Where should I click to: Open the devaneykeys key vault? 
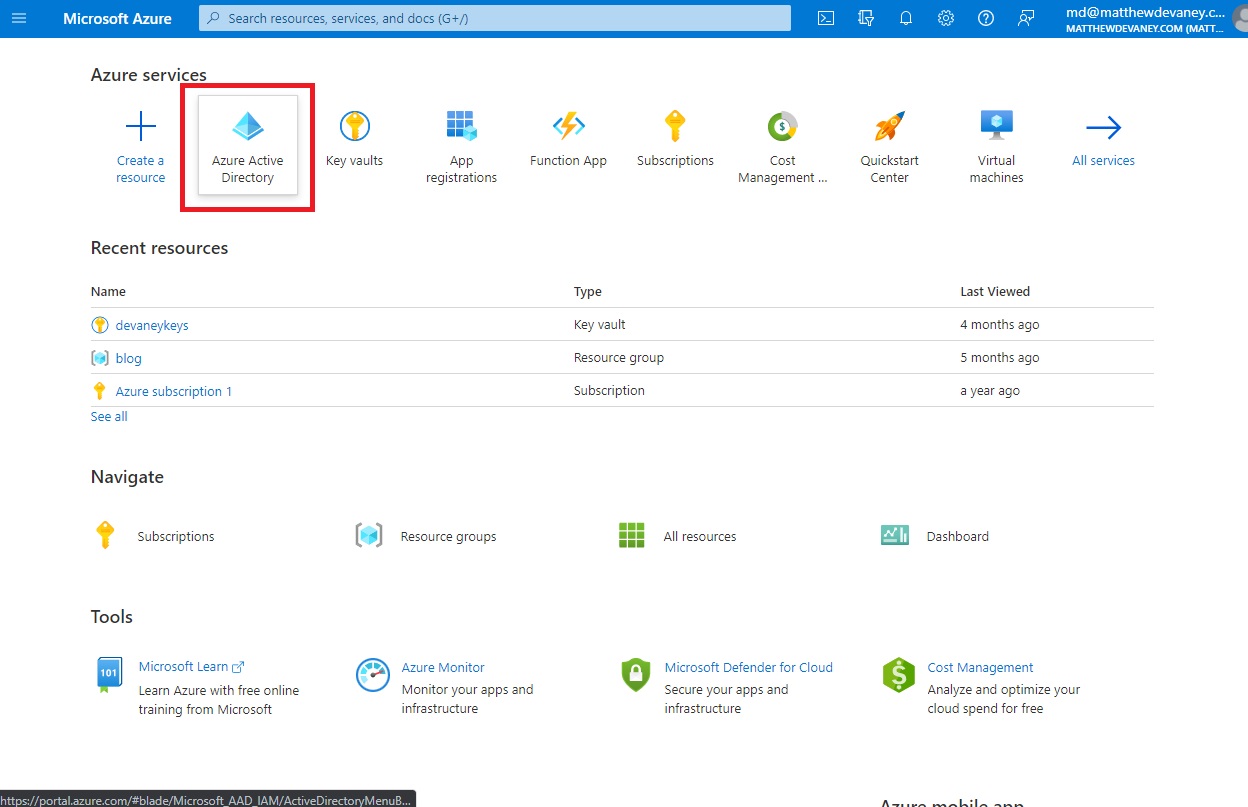pos(150,324)
